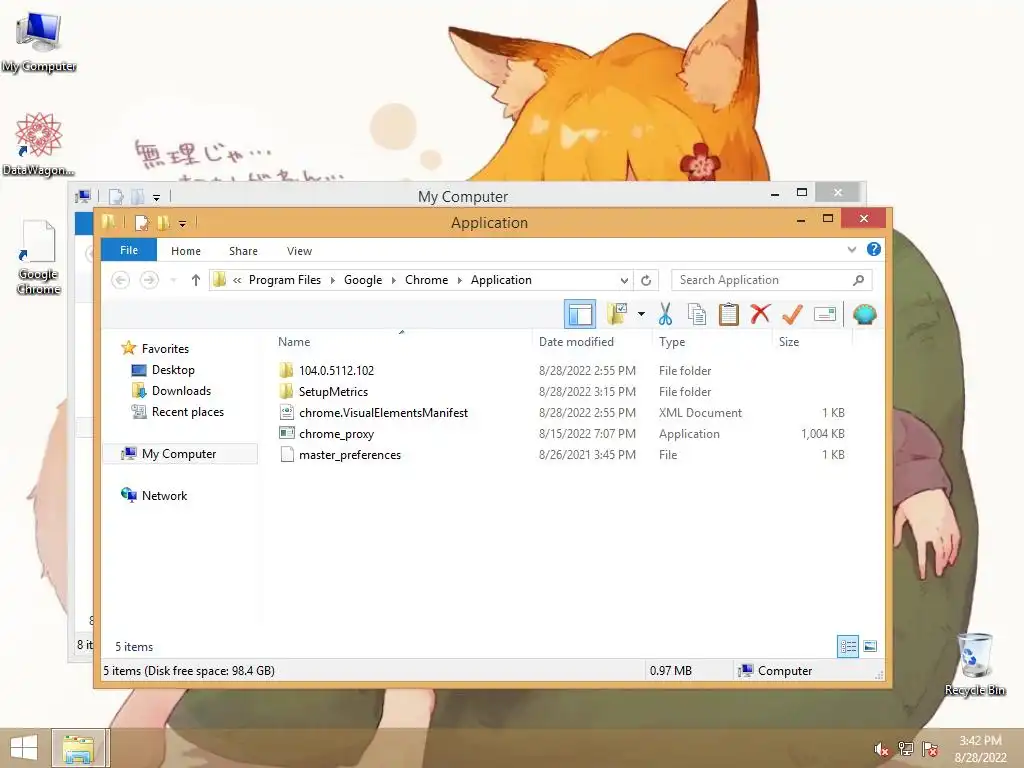This screenshot has width=1024, height=768.
Task: Open the View ribbon tab
Action: (x=299, y=251)
